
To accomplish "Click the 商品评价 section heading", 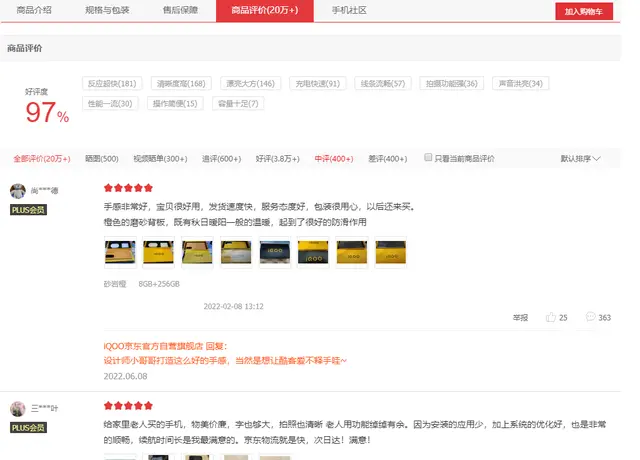I will pos(24,48).
